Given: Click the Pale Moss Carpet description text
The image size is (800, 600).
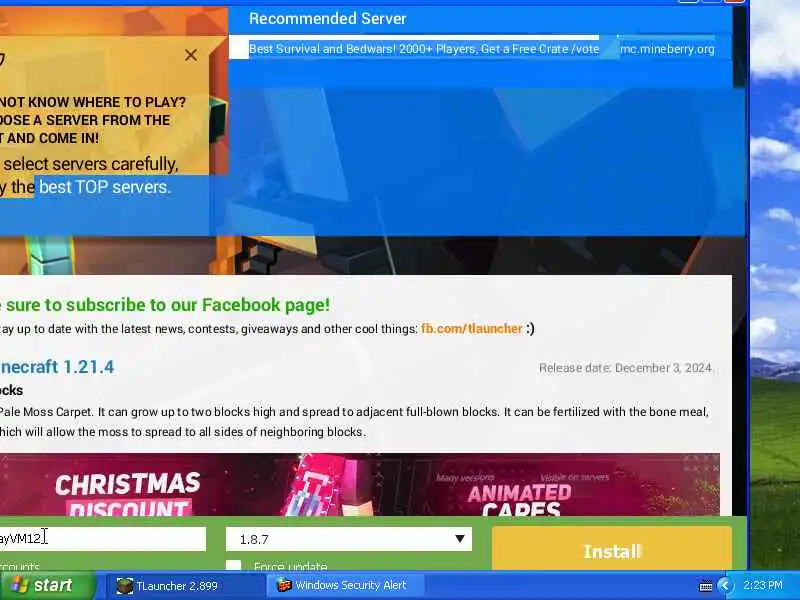Looking at the screenshot, I should point(354,421).
